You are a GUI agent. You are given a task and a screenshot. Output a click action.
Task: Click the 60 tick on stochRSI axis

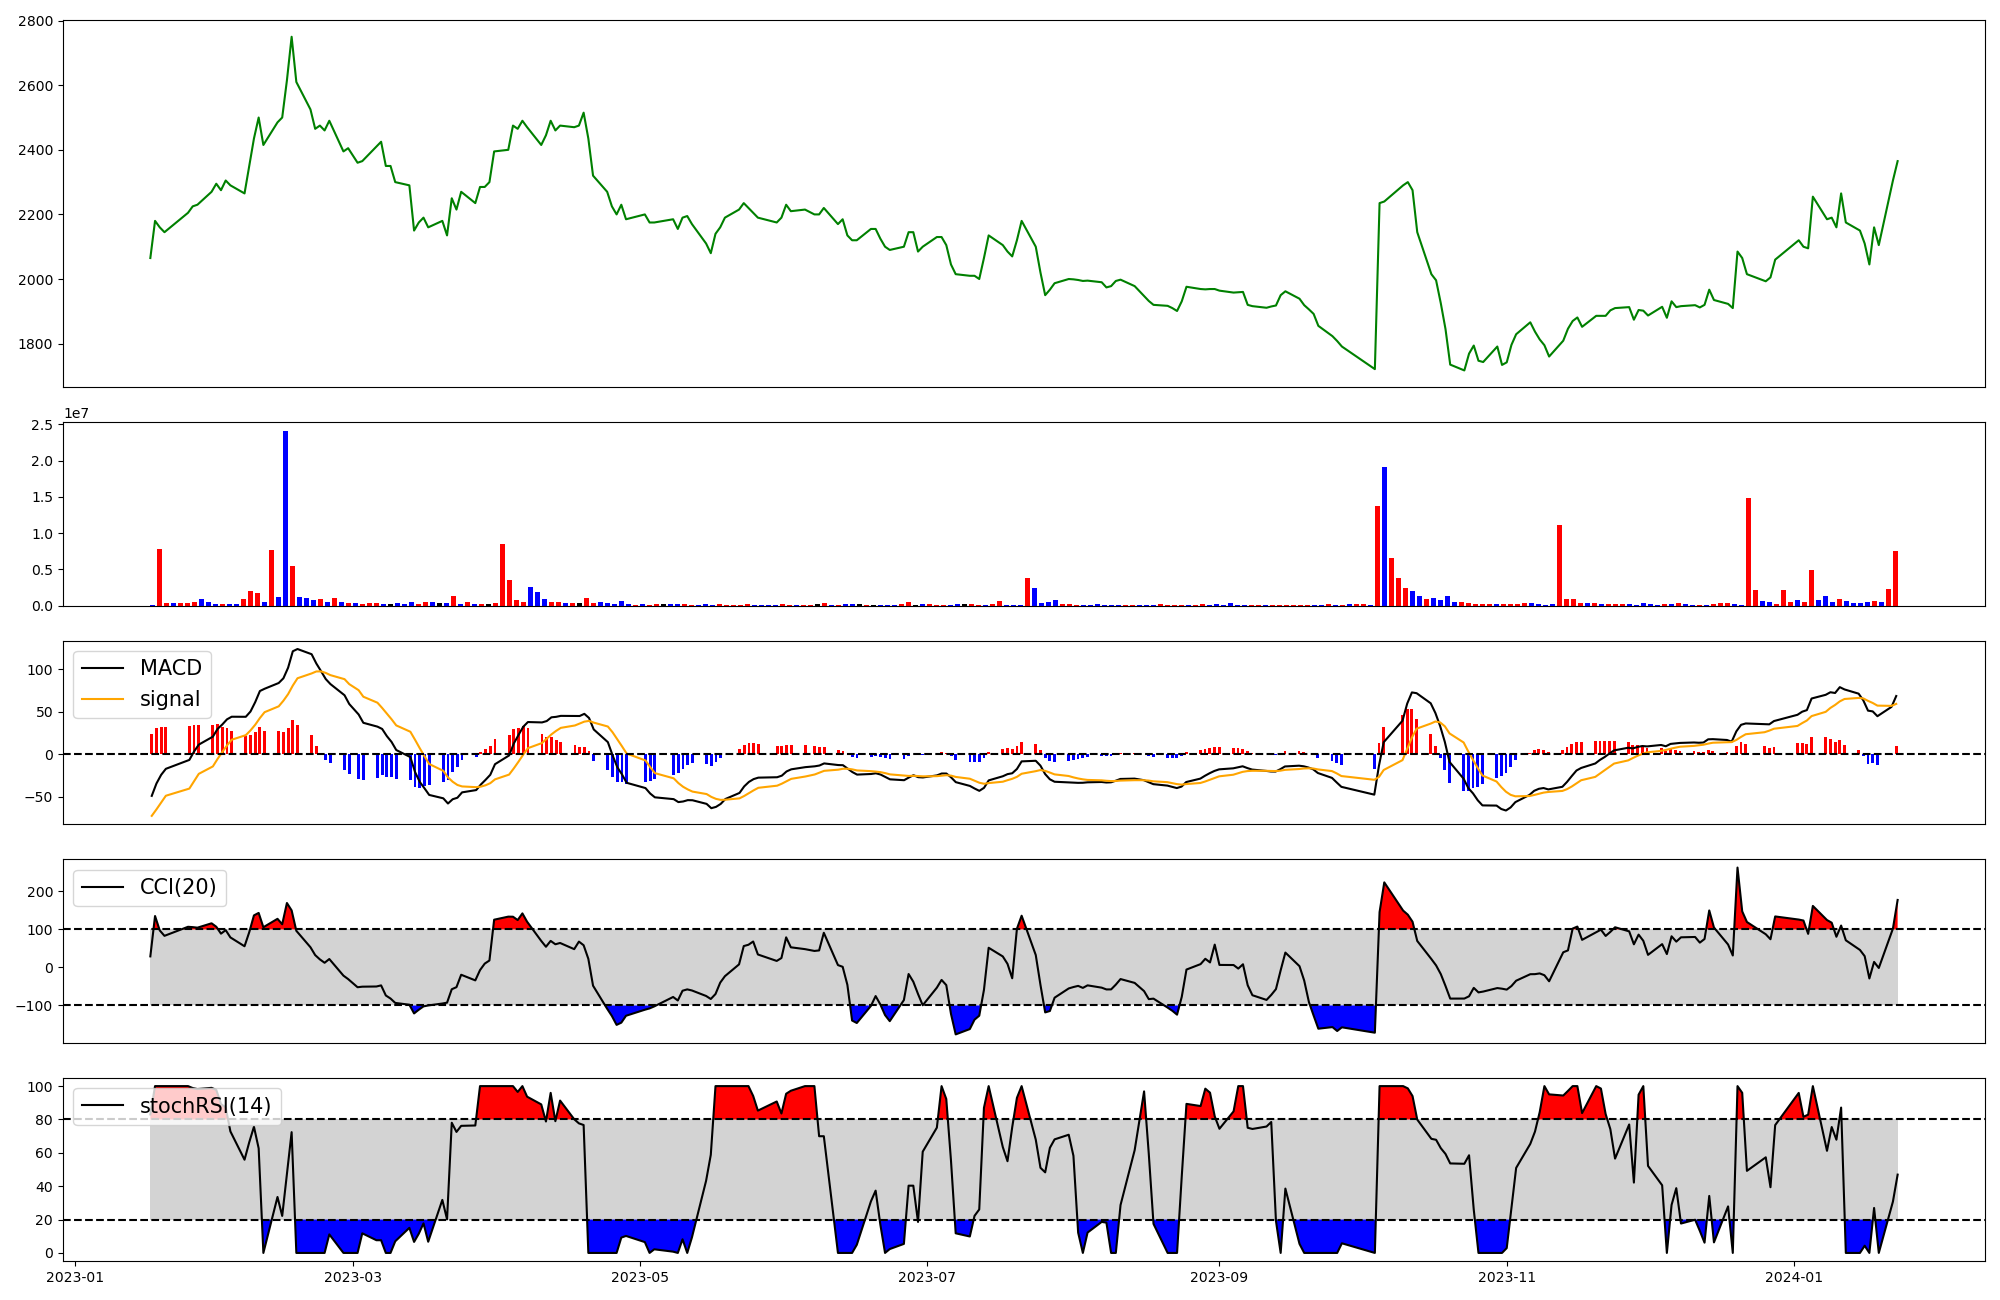(44, 1153)
